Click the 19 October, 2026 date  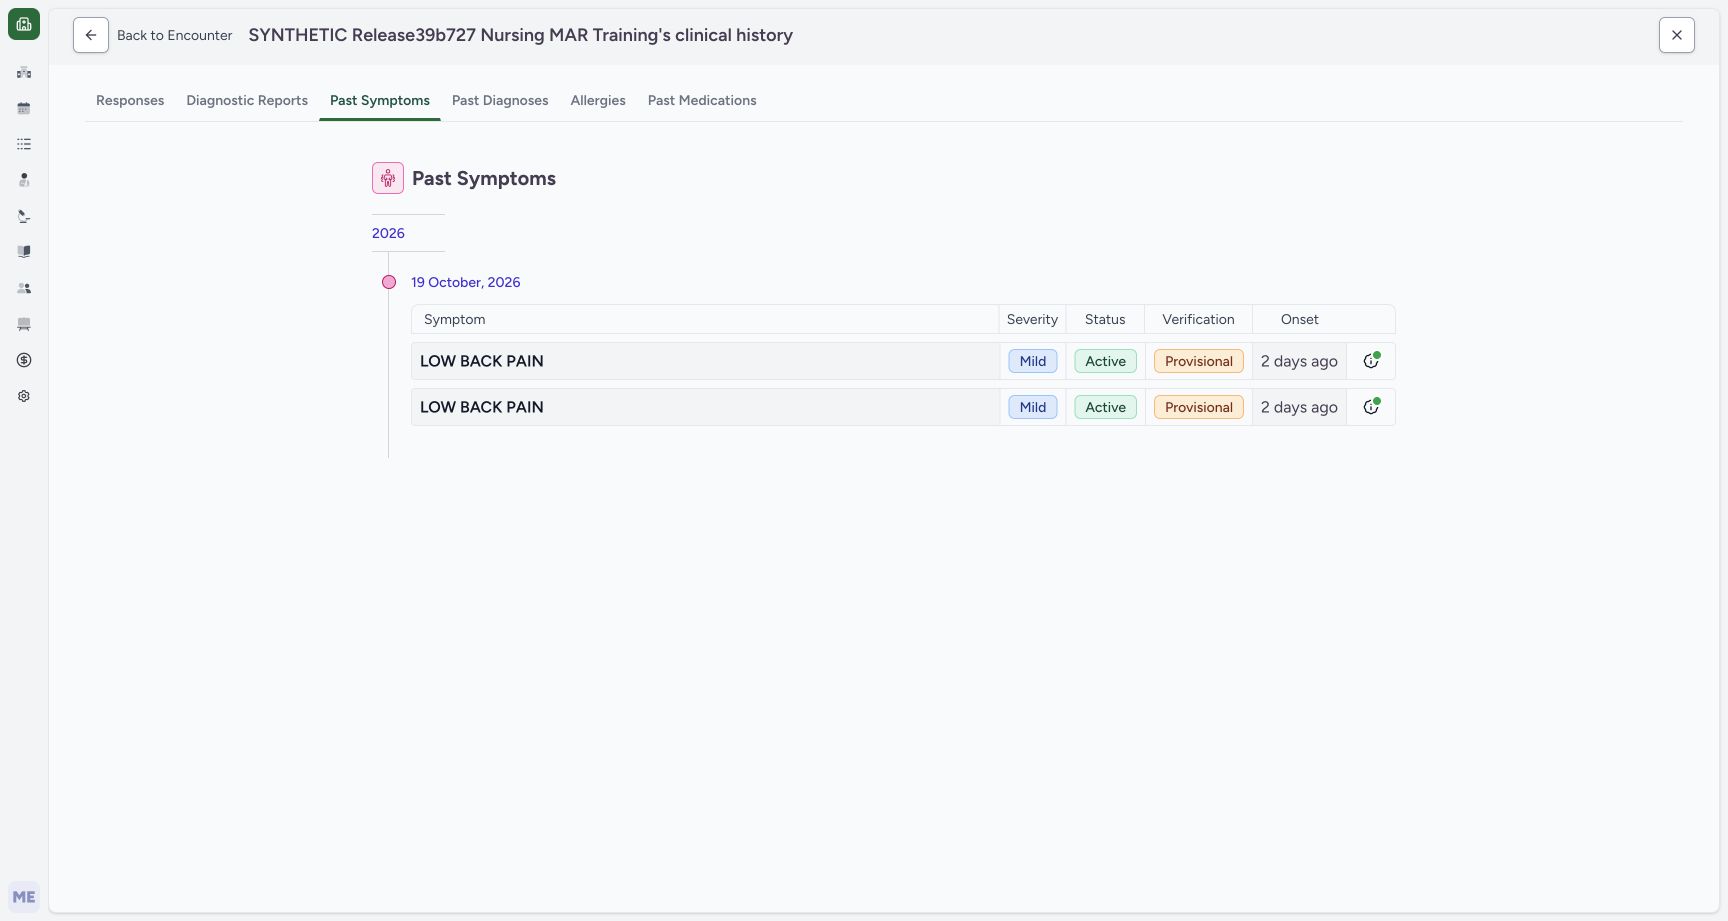[x=466, y=282]
